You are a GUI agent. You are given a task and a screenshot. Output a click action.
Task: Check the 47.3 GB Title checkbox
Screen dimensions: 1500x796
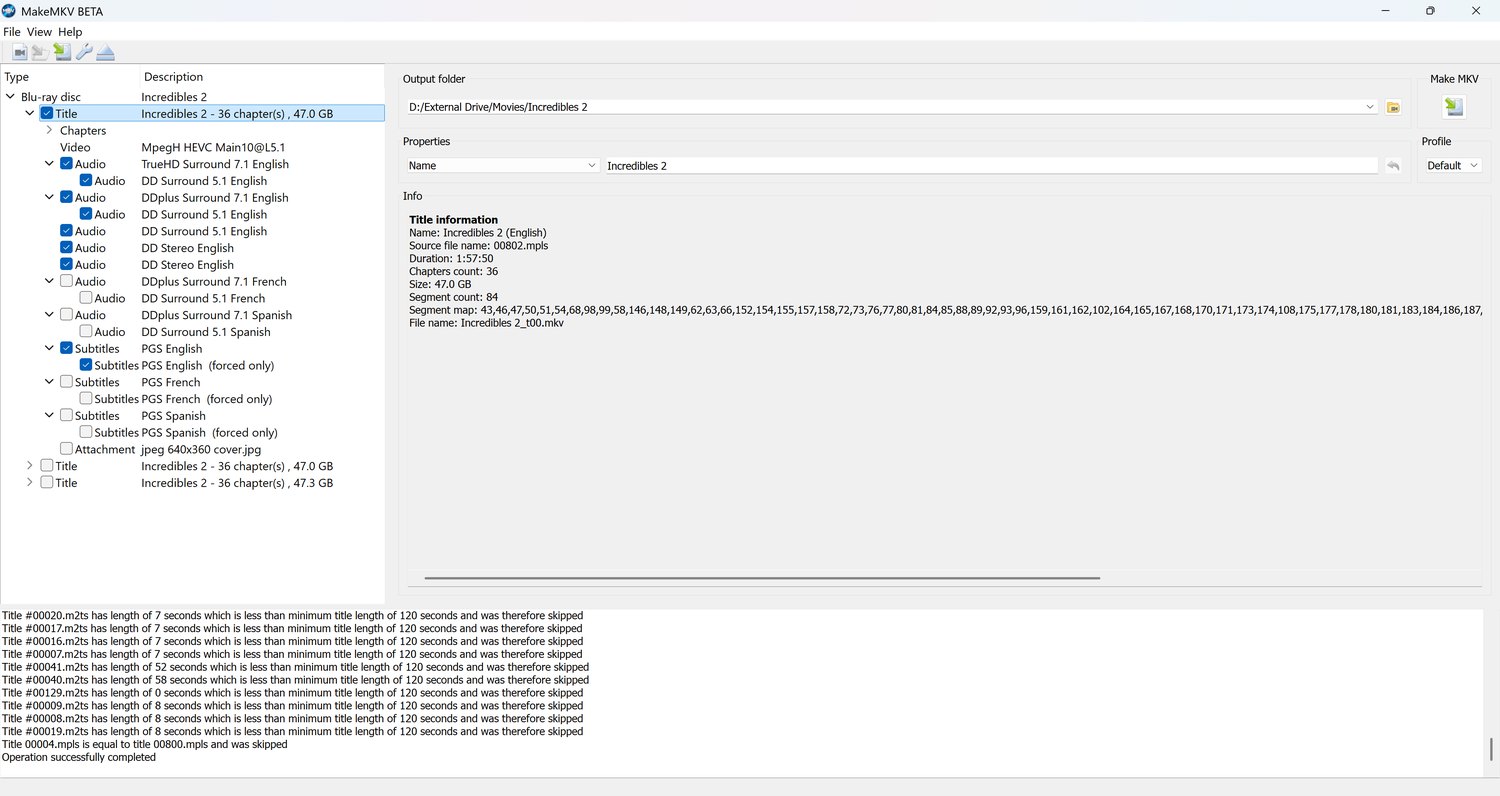(x=47, y=483)
